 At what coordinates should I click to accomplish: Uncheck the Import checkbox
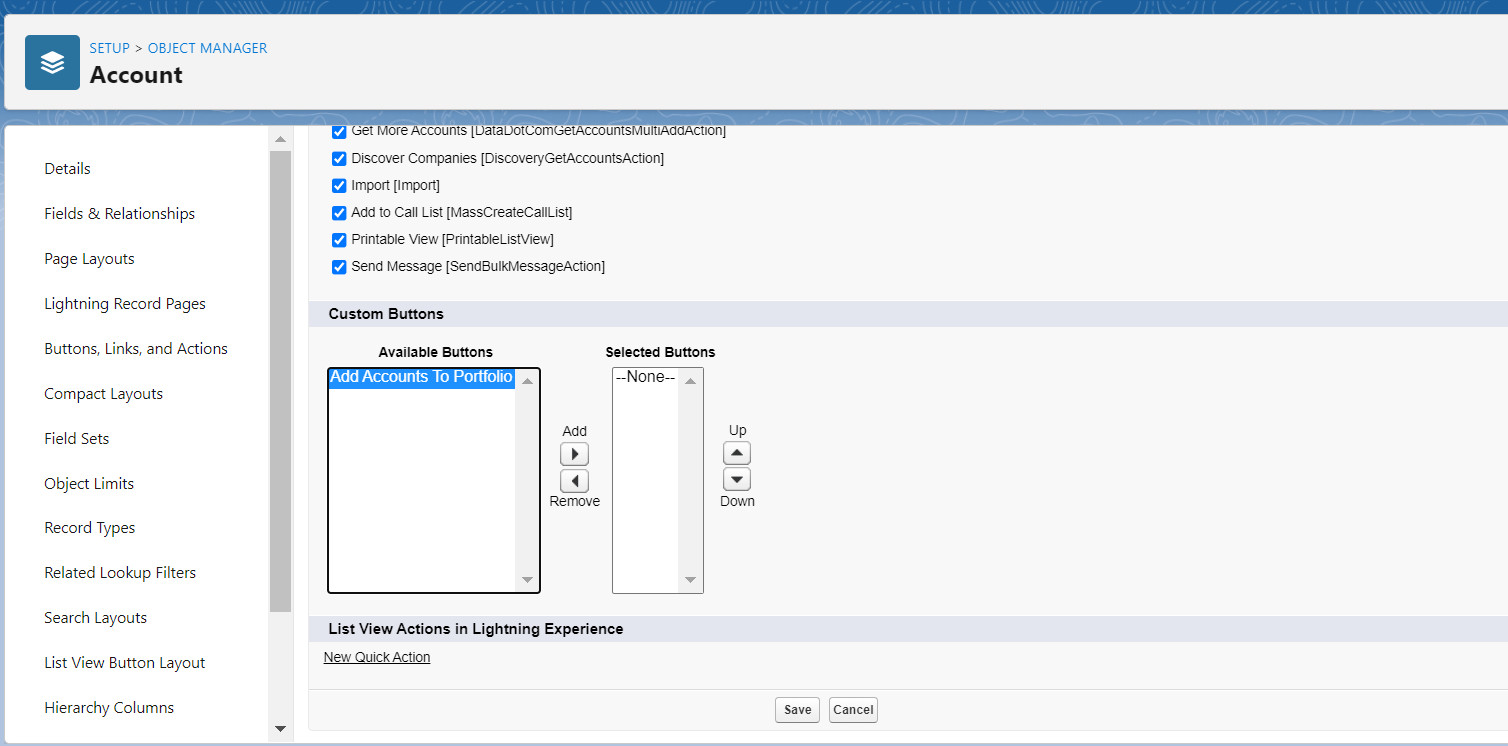pyautogui.click(x=339, y=185)
